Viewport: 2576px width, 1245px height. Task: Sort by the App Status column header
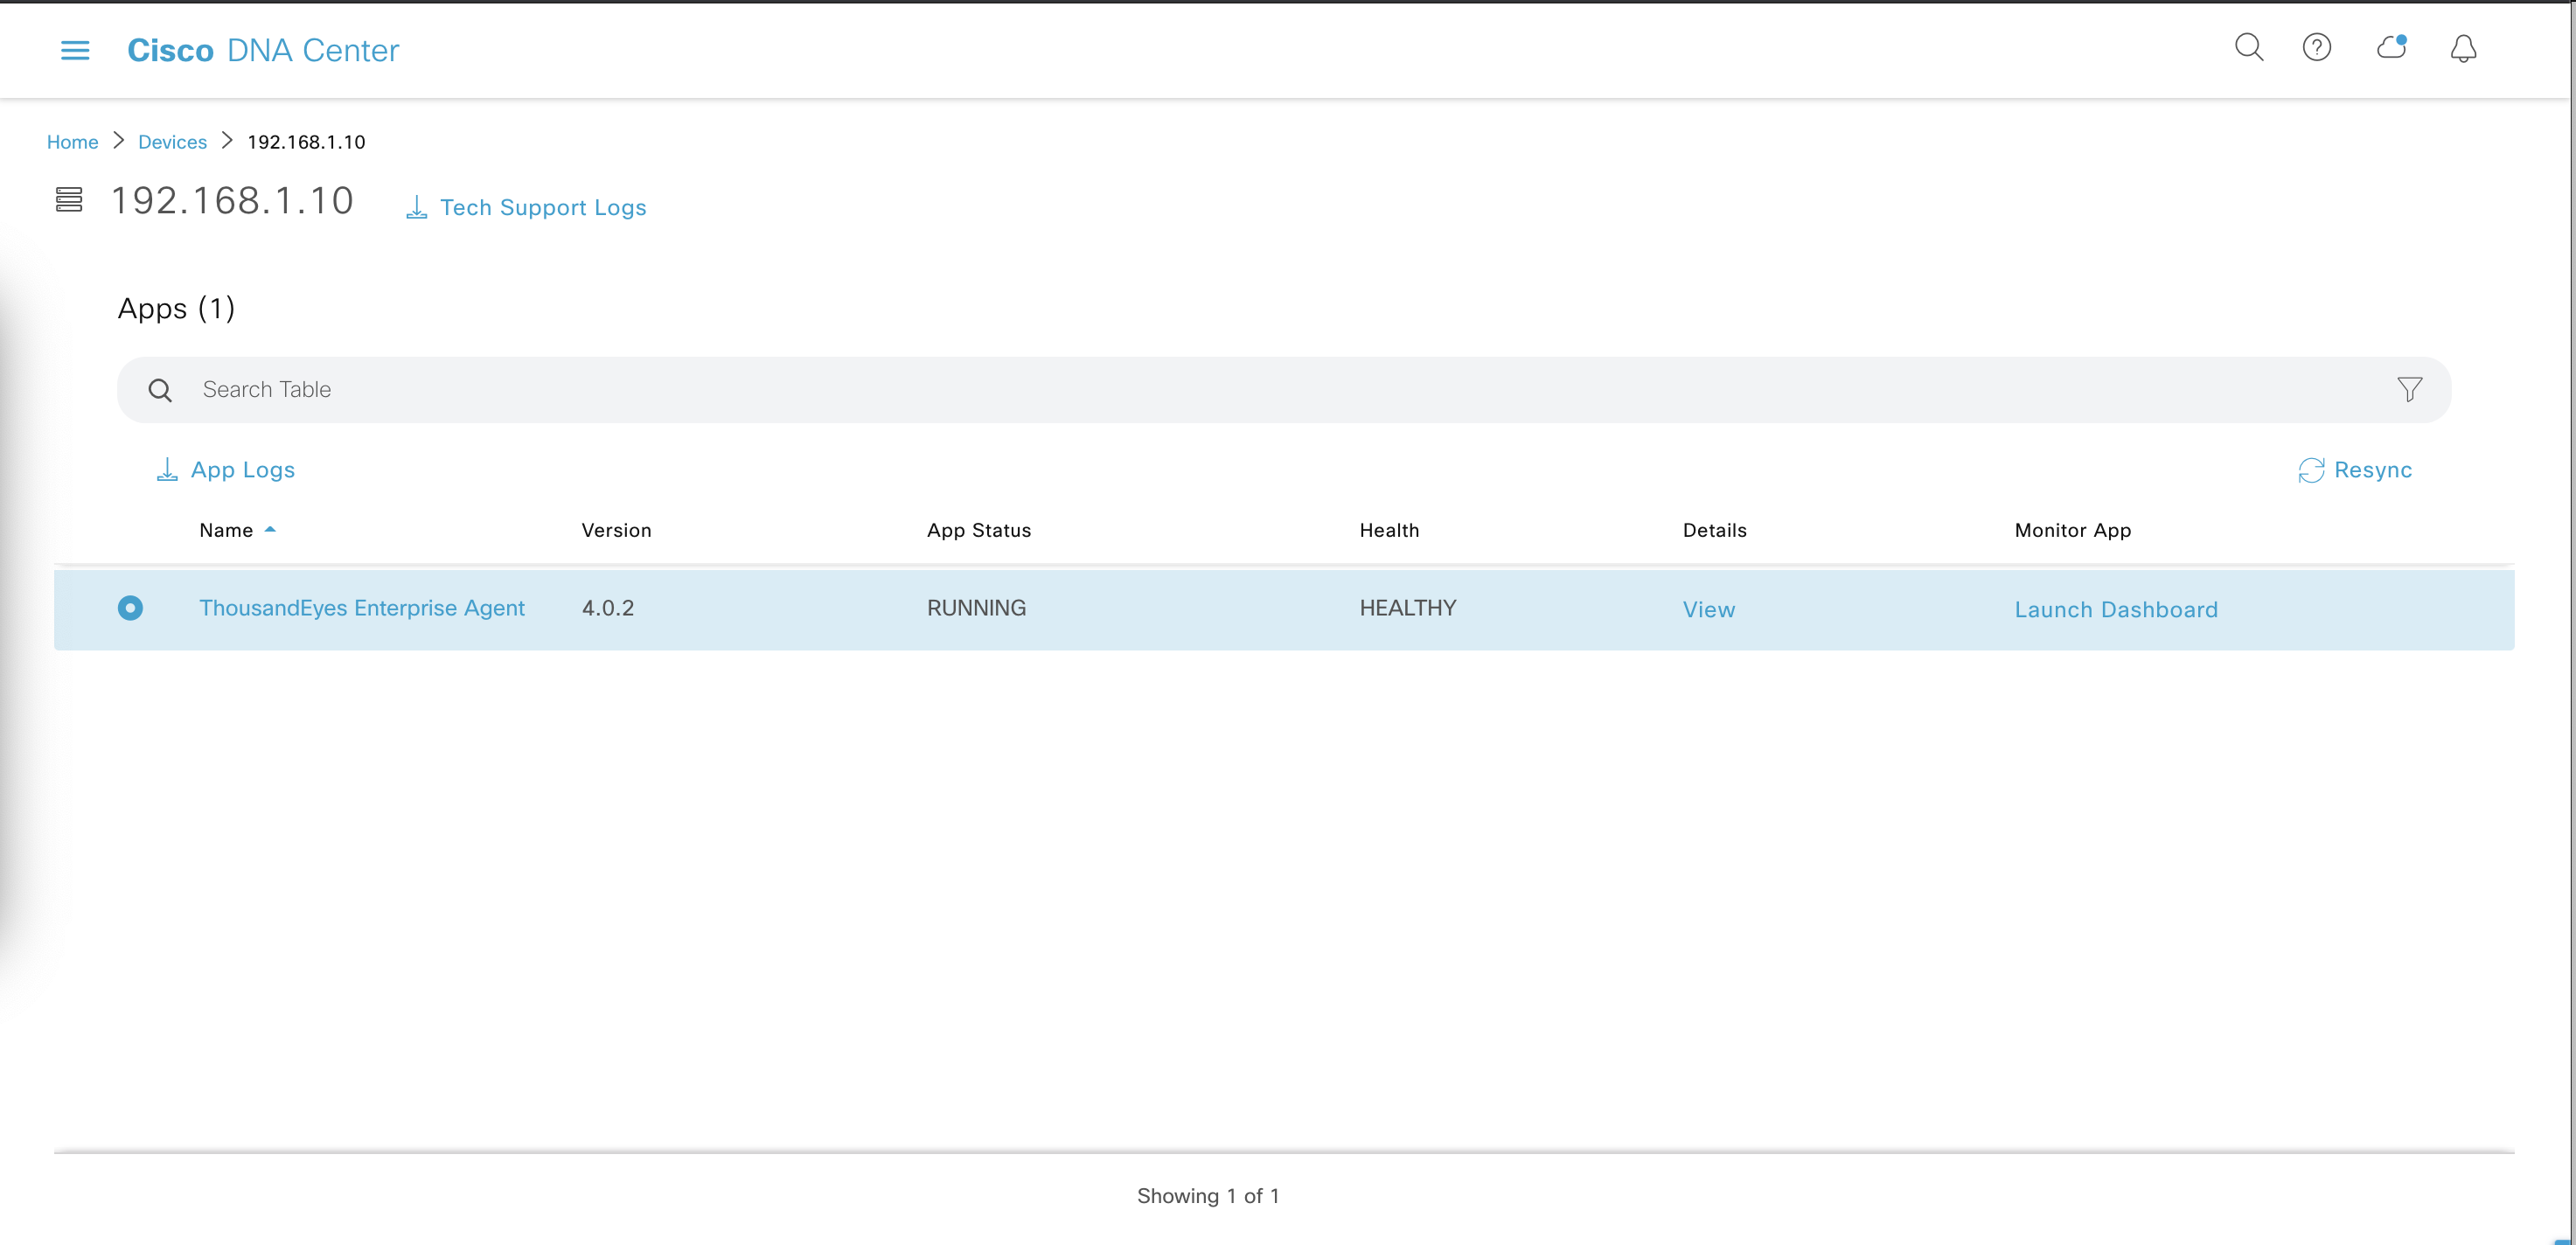pyautogui.click(x=978, y=530)
